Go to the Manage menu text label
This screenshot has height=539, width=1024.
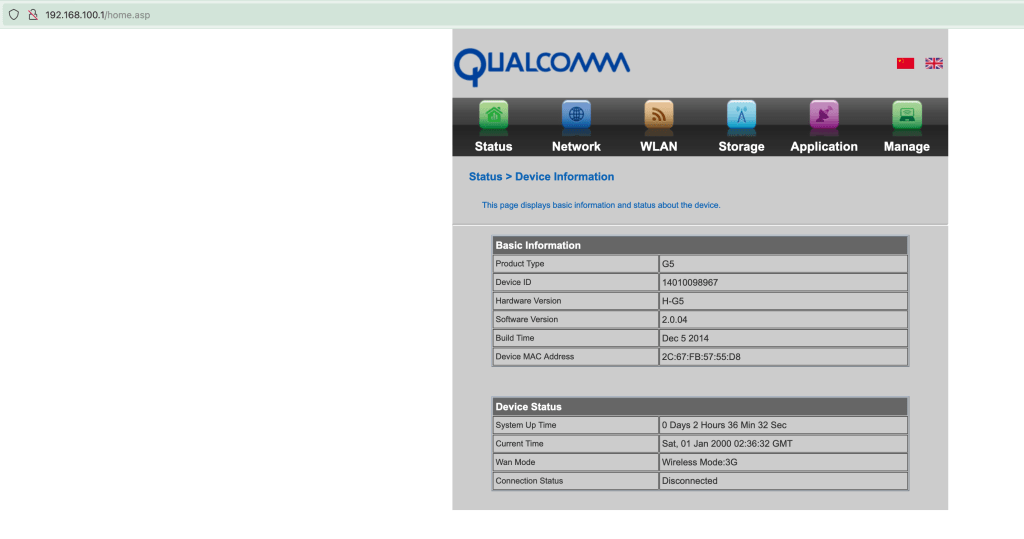coord(906,146)
